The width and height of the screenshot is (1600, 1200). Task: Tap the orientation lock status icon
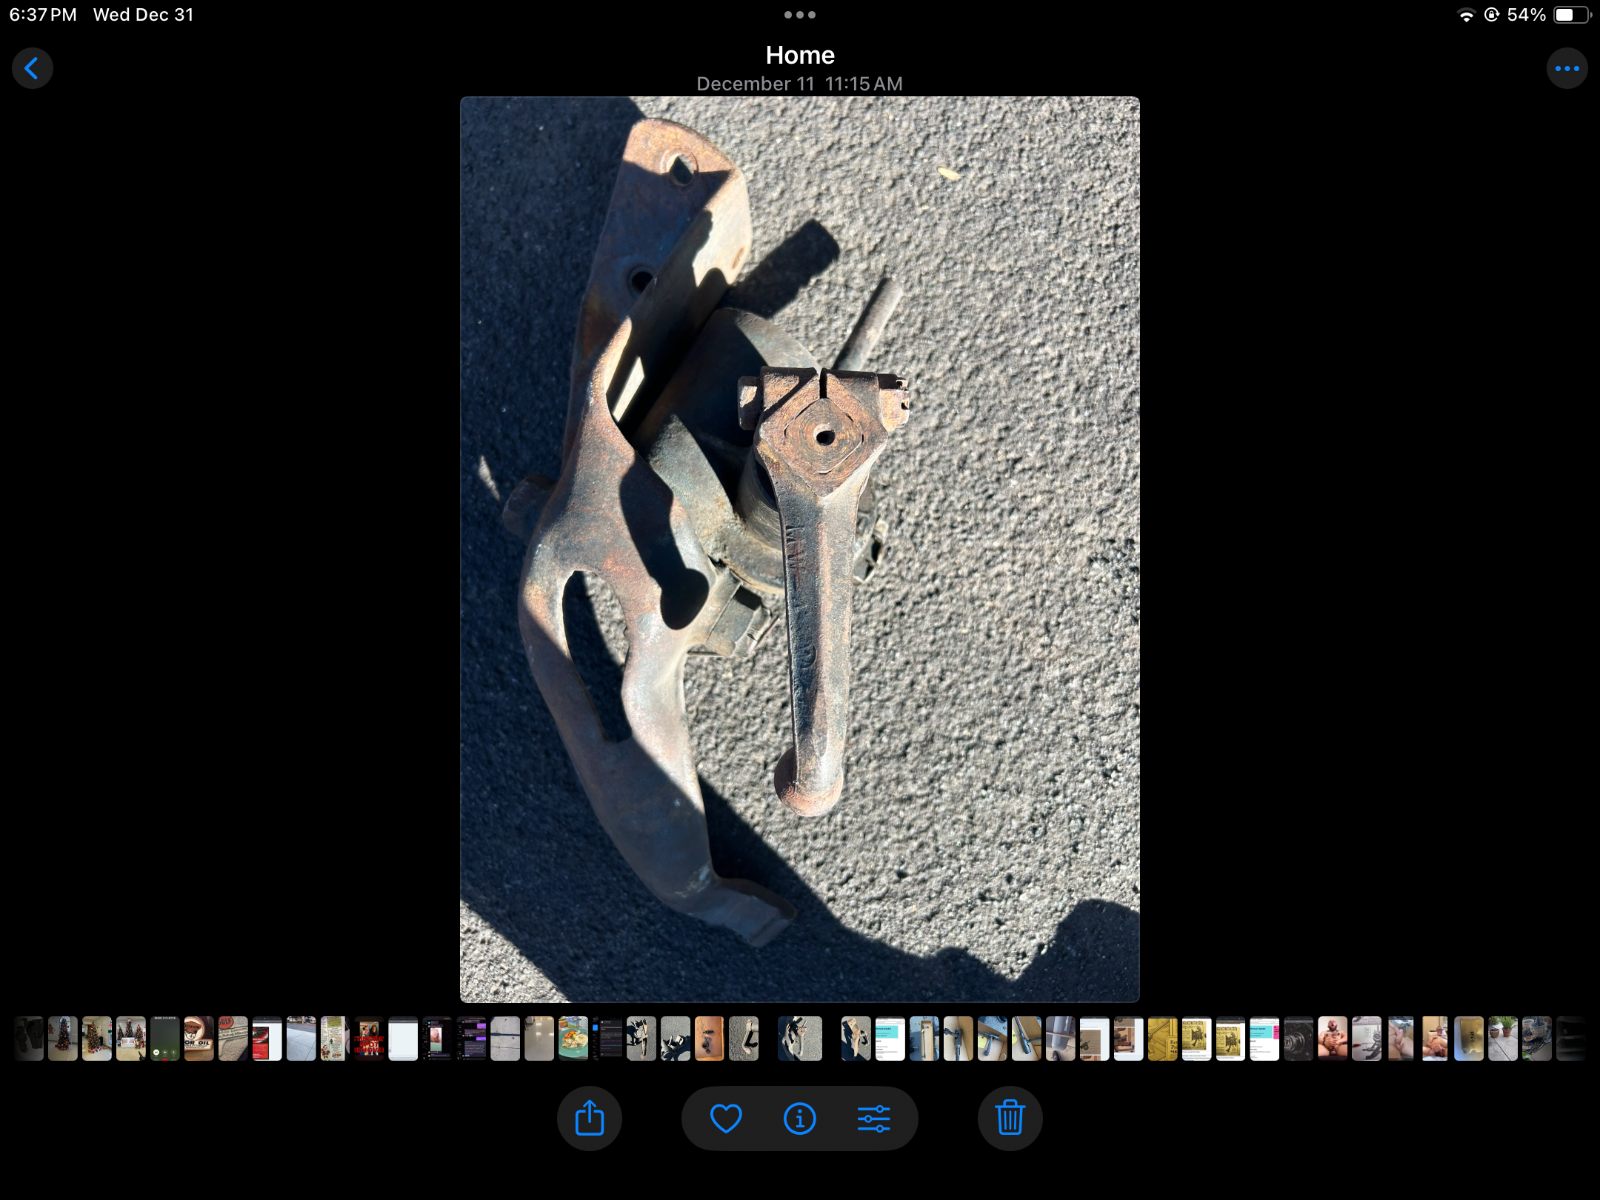(1491, 15)
